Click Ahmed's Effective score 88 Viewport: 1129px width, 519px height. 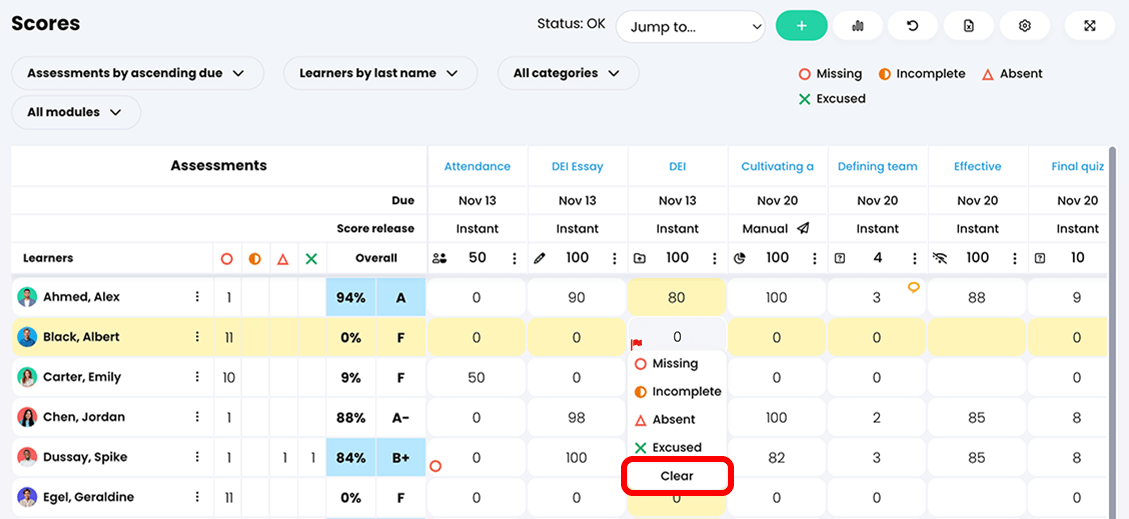pyautogui.click(x=977, y=297)
